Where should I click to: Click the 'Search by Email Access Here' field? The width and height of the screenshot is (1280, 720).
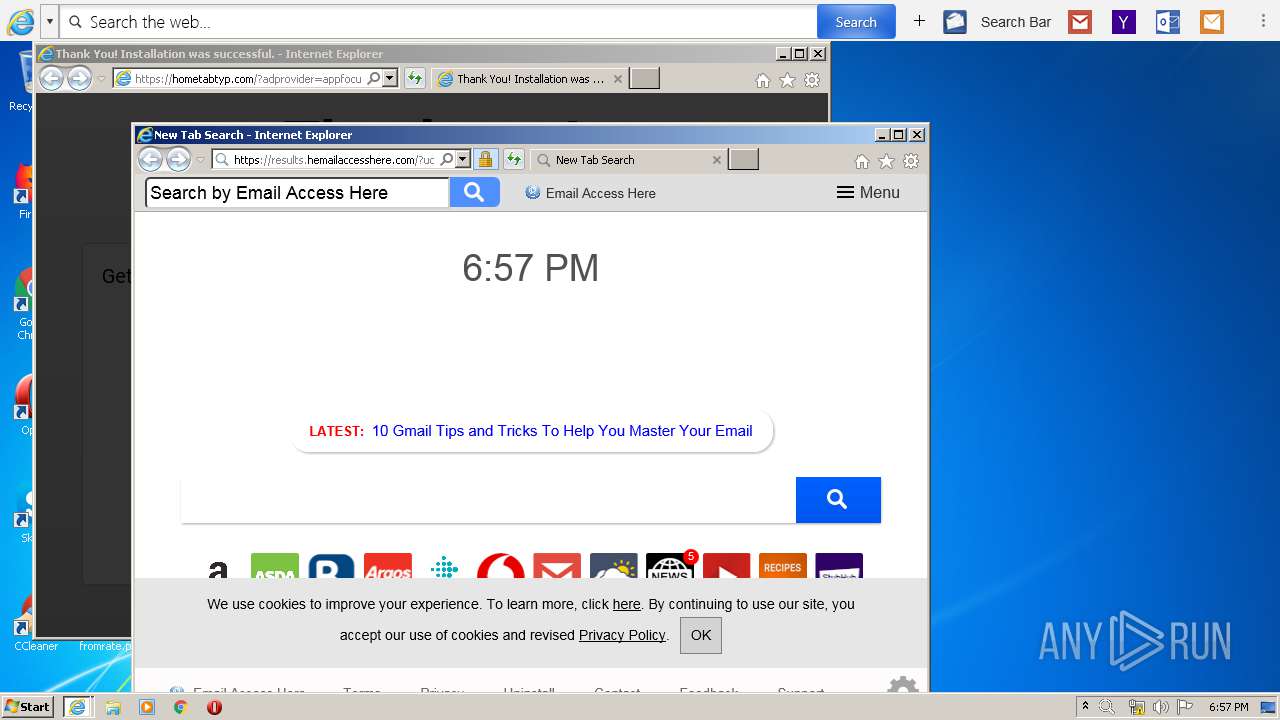(297, 193)
